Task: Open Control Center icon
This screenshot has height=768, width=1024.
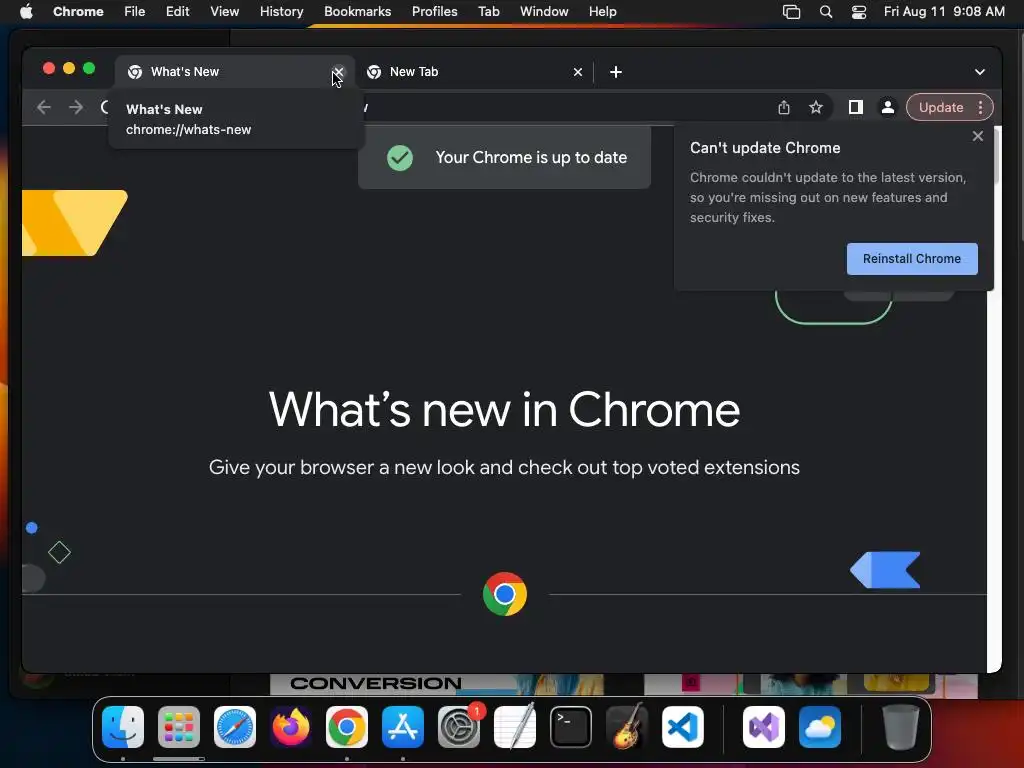Action: (x=859, y=12)
